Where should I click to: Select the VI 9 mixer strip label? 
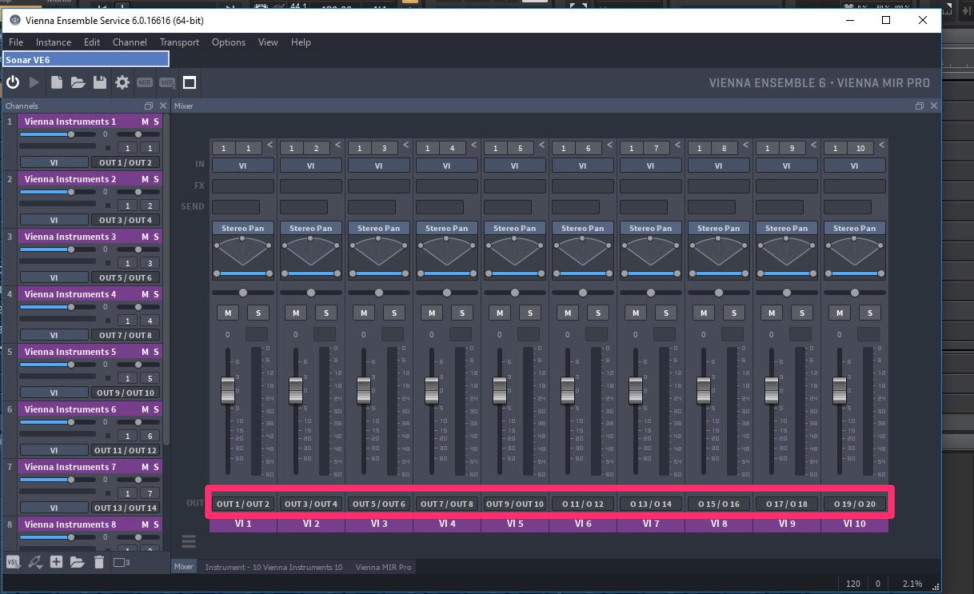(x=786, y=524)
